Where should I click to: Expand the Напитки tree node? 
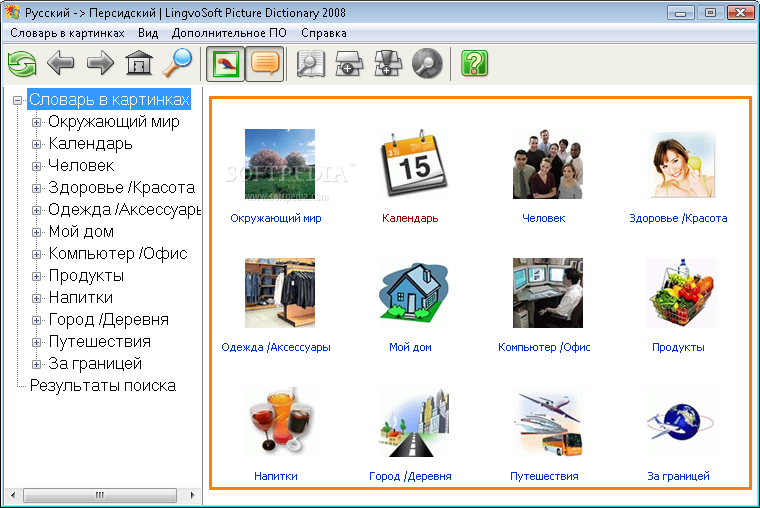tap(36, 298)
